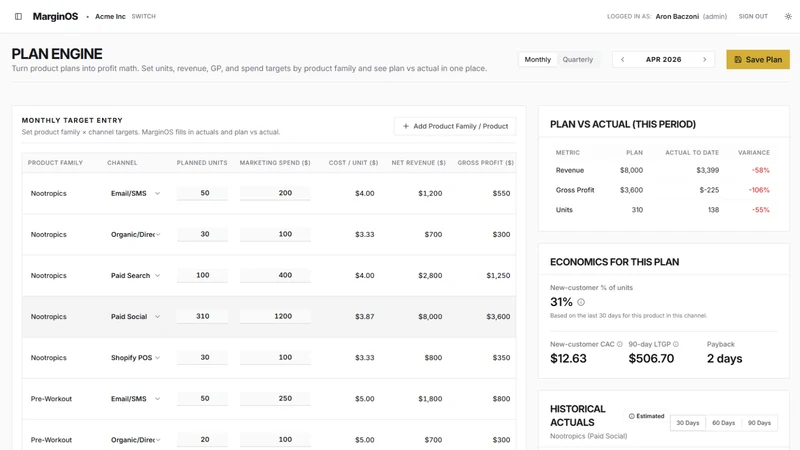Show 90 Days historical actuals
Viewport: 800px width, 450px height.
(759, 423)
